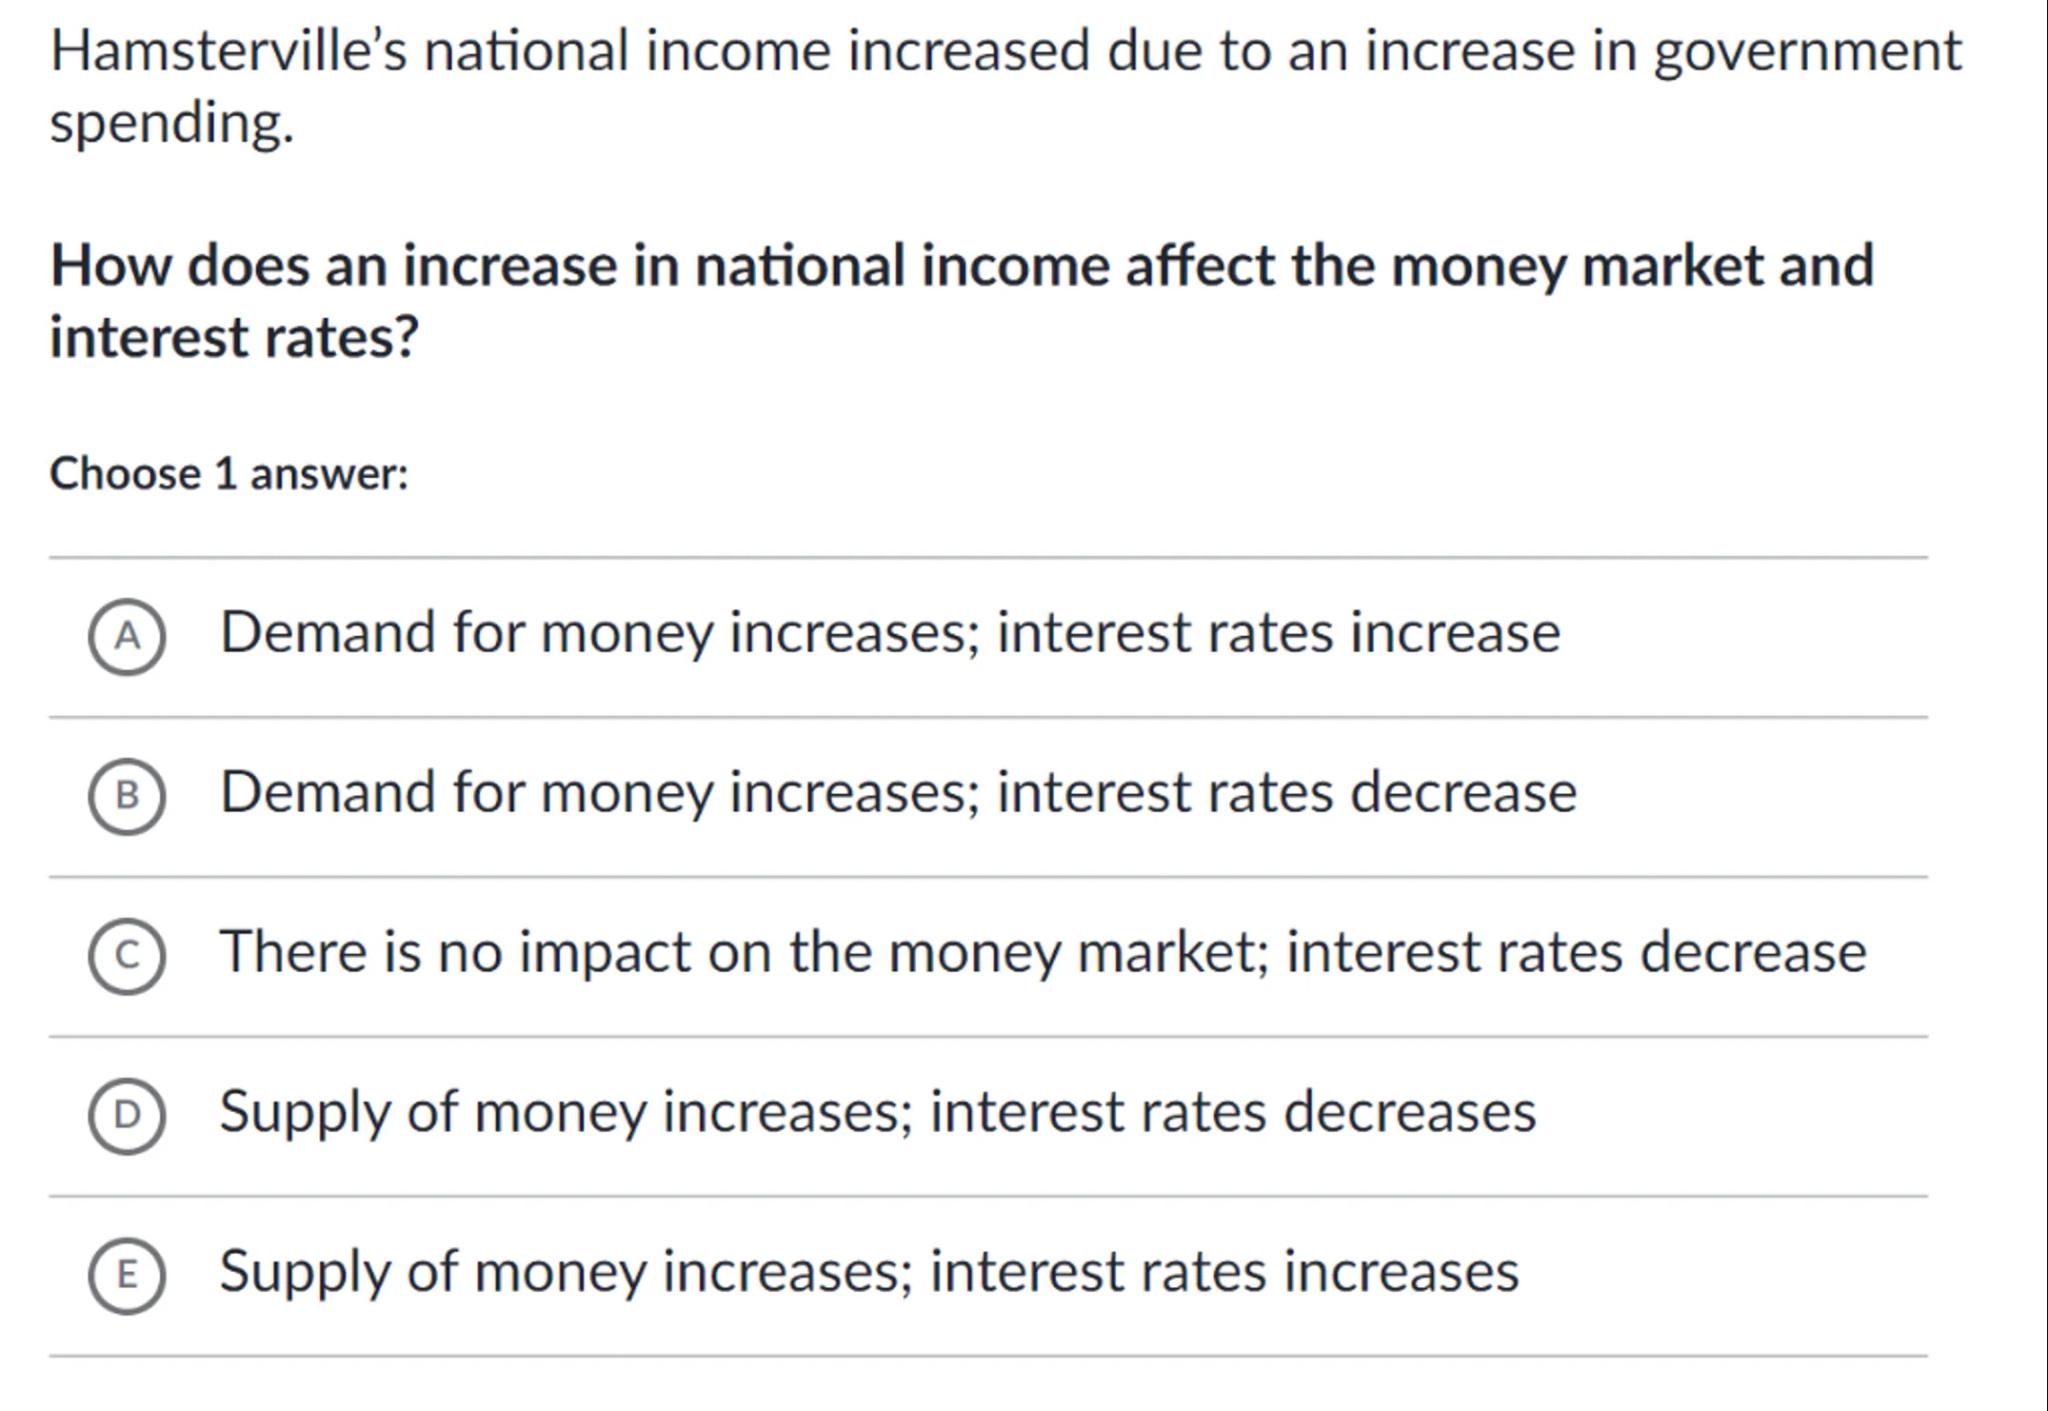This screenshot has height=1411, width=2048.
Task: Click the 'Choose 1 answer:' label
Action: (x=229, y=474)
